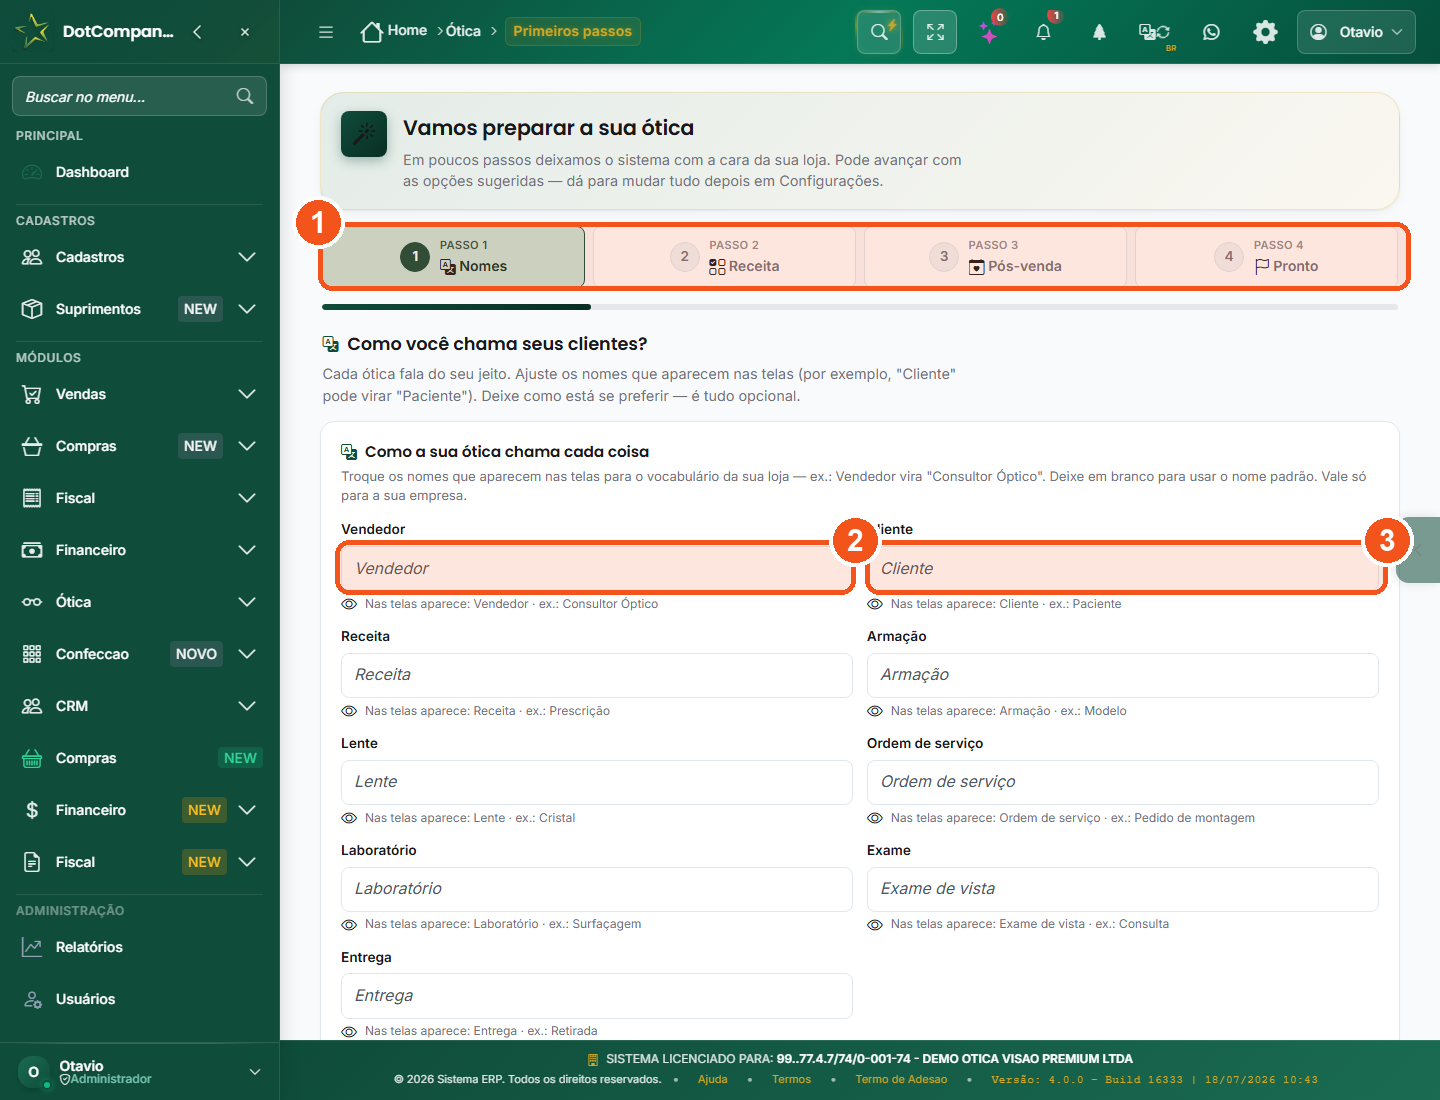Click the Confeccao grid icon
Screen dimensions: 1440x1100
(x=32, y=654)
